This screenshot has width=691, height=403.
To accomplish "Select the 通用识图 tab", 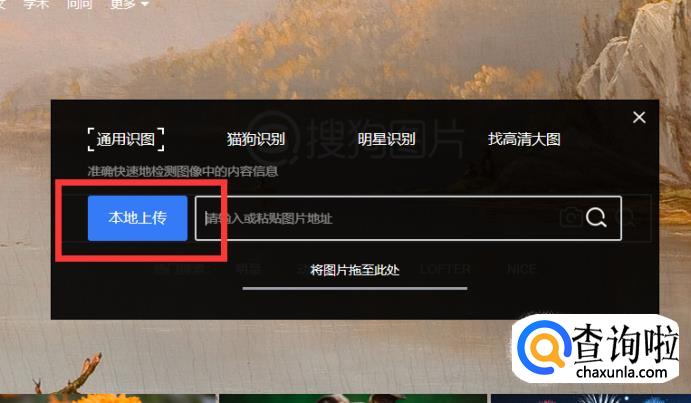I will click(126, 139).
